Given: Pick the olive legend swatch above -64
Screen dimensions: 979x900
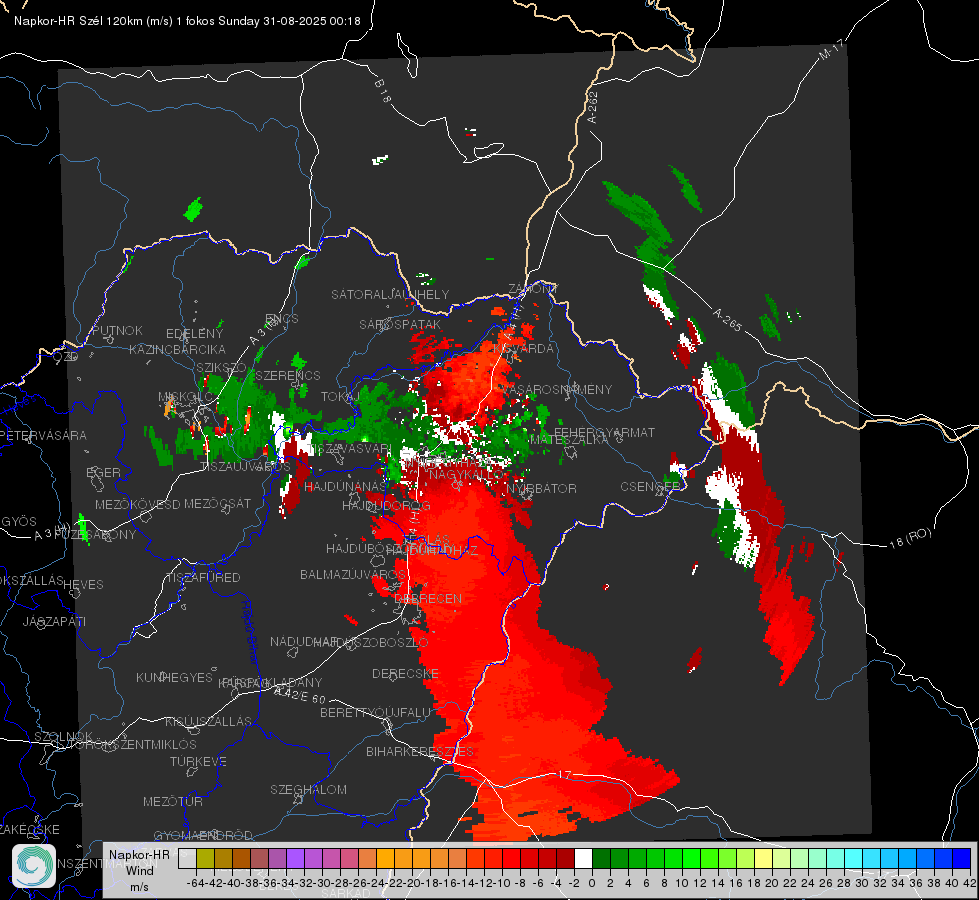Looking at the screenshot, I should click(x=205, y=859).
